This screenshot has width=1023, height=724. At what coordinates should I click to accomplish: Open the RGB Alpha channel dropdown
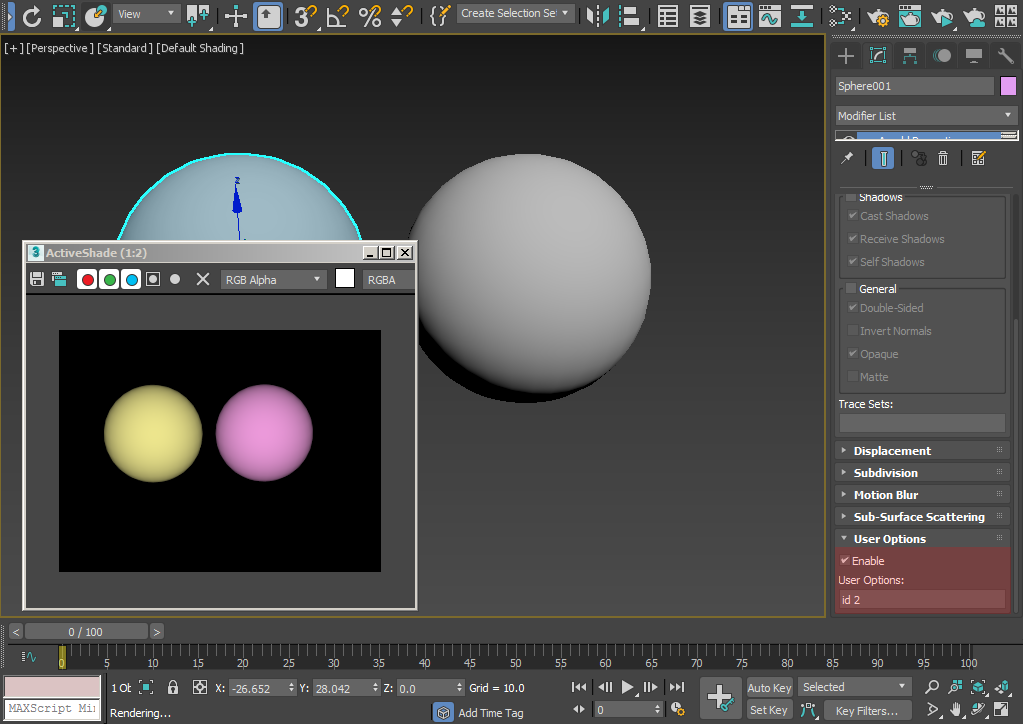273,280
